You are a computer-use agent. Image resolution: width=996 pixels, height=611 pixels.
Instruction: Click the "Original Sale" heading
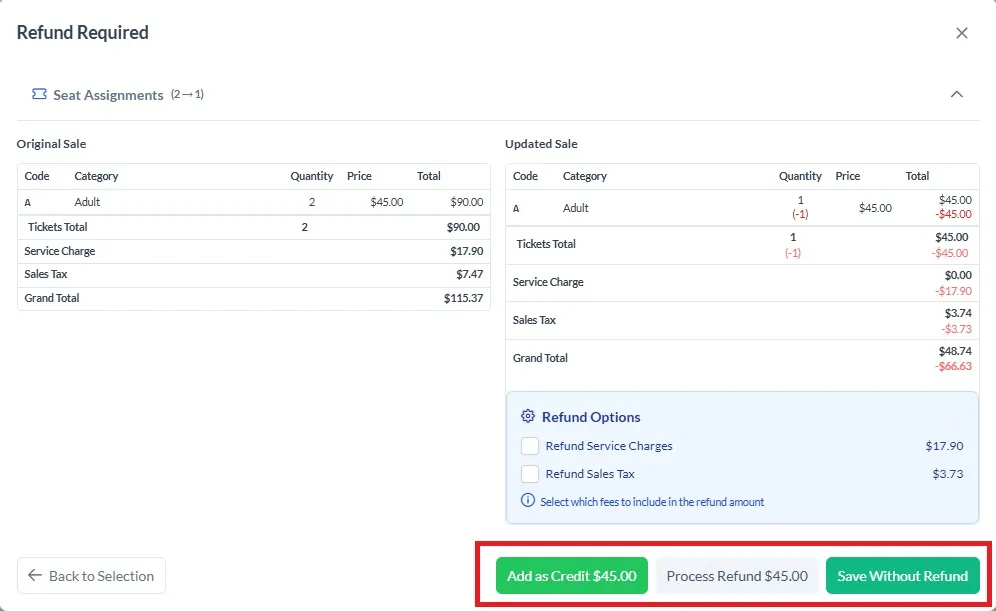tap(51, 144)
